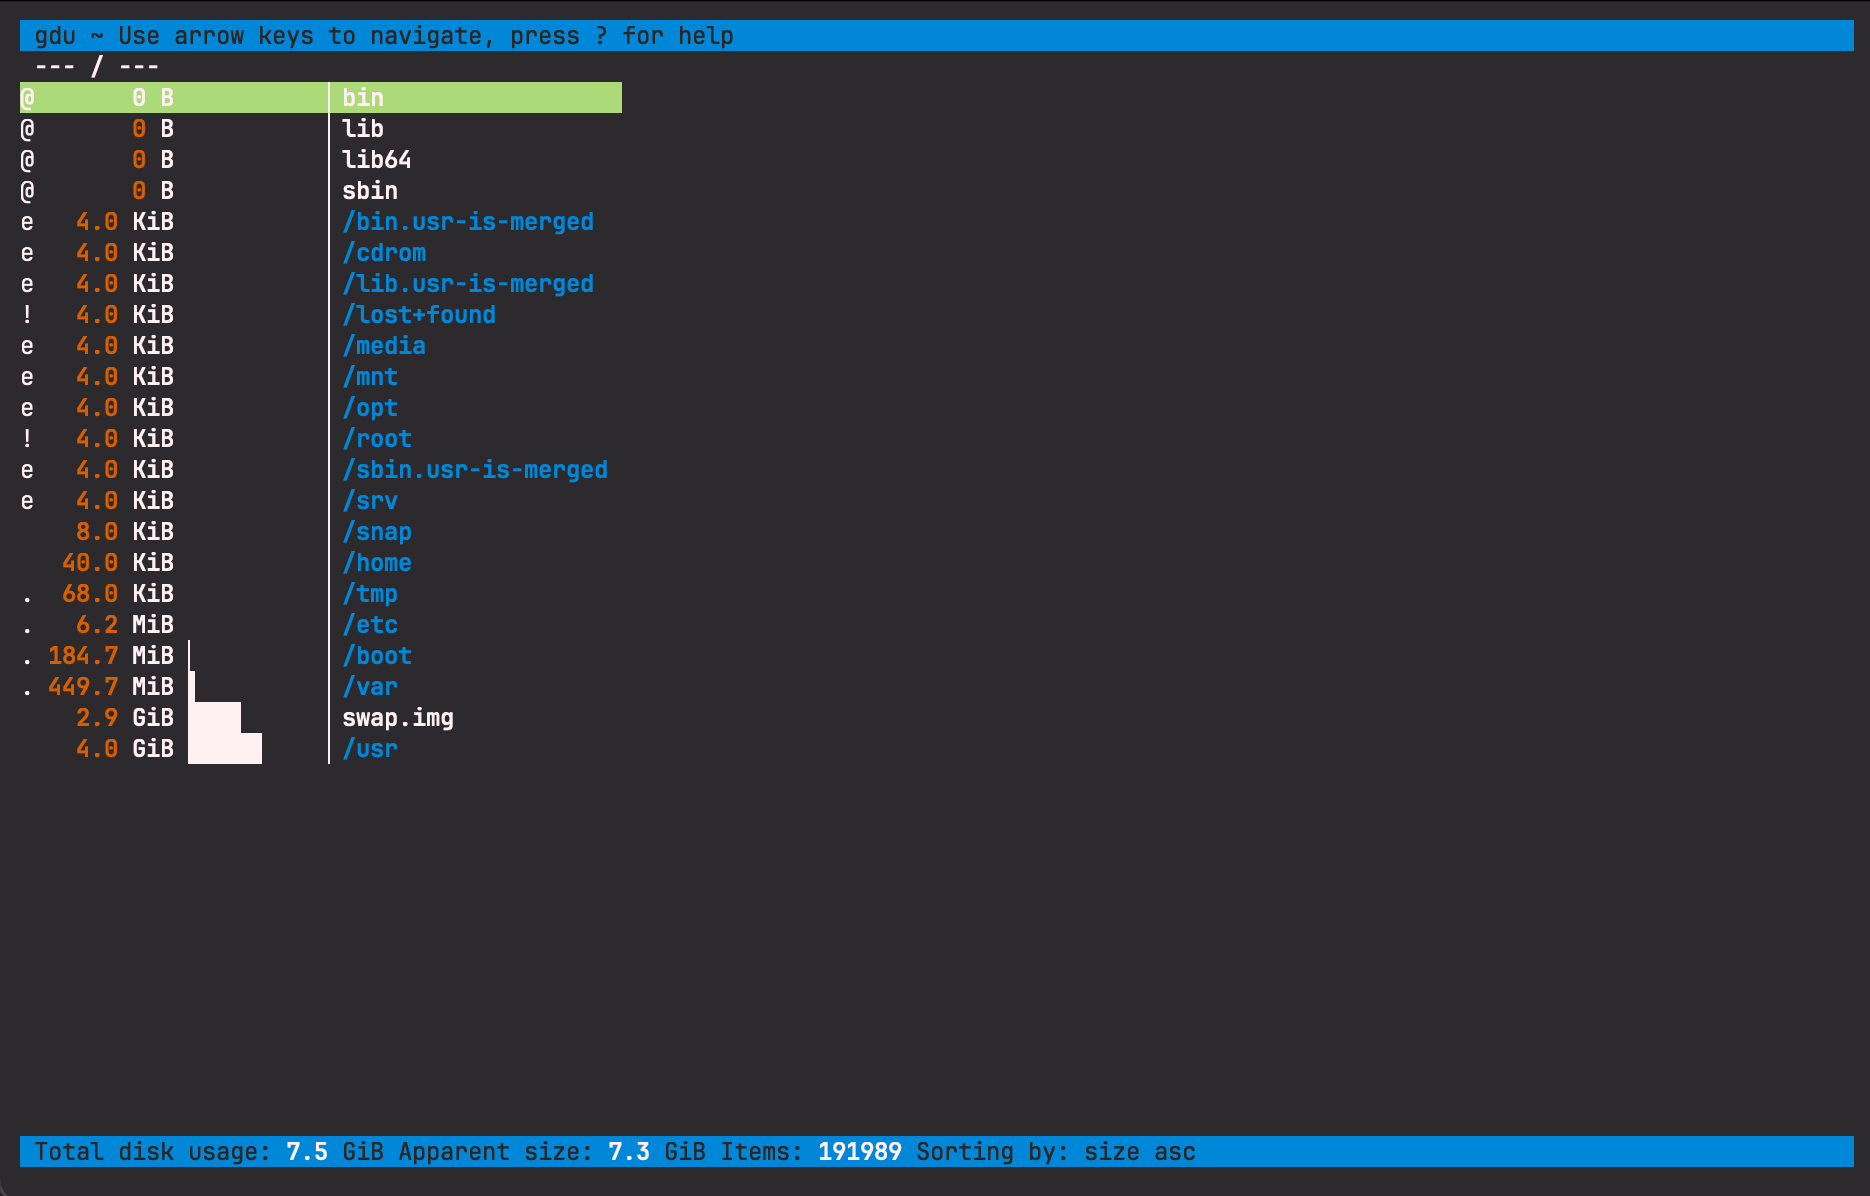Click the current path indicator --- / ---
The height and width of the screenshot is (1196, 1870).
tap(96, 65)
